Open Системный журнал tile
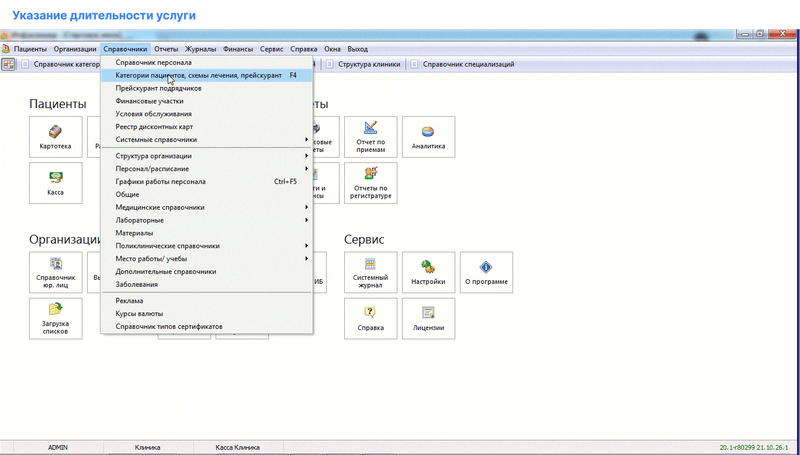800x455 pixels. (x=371, y=272)
